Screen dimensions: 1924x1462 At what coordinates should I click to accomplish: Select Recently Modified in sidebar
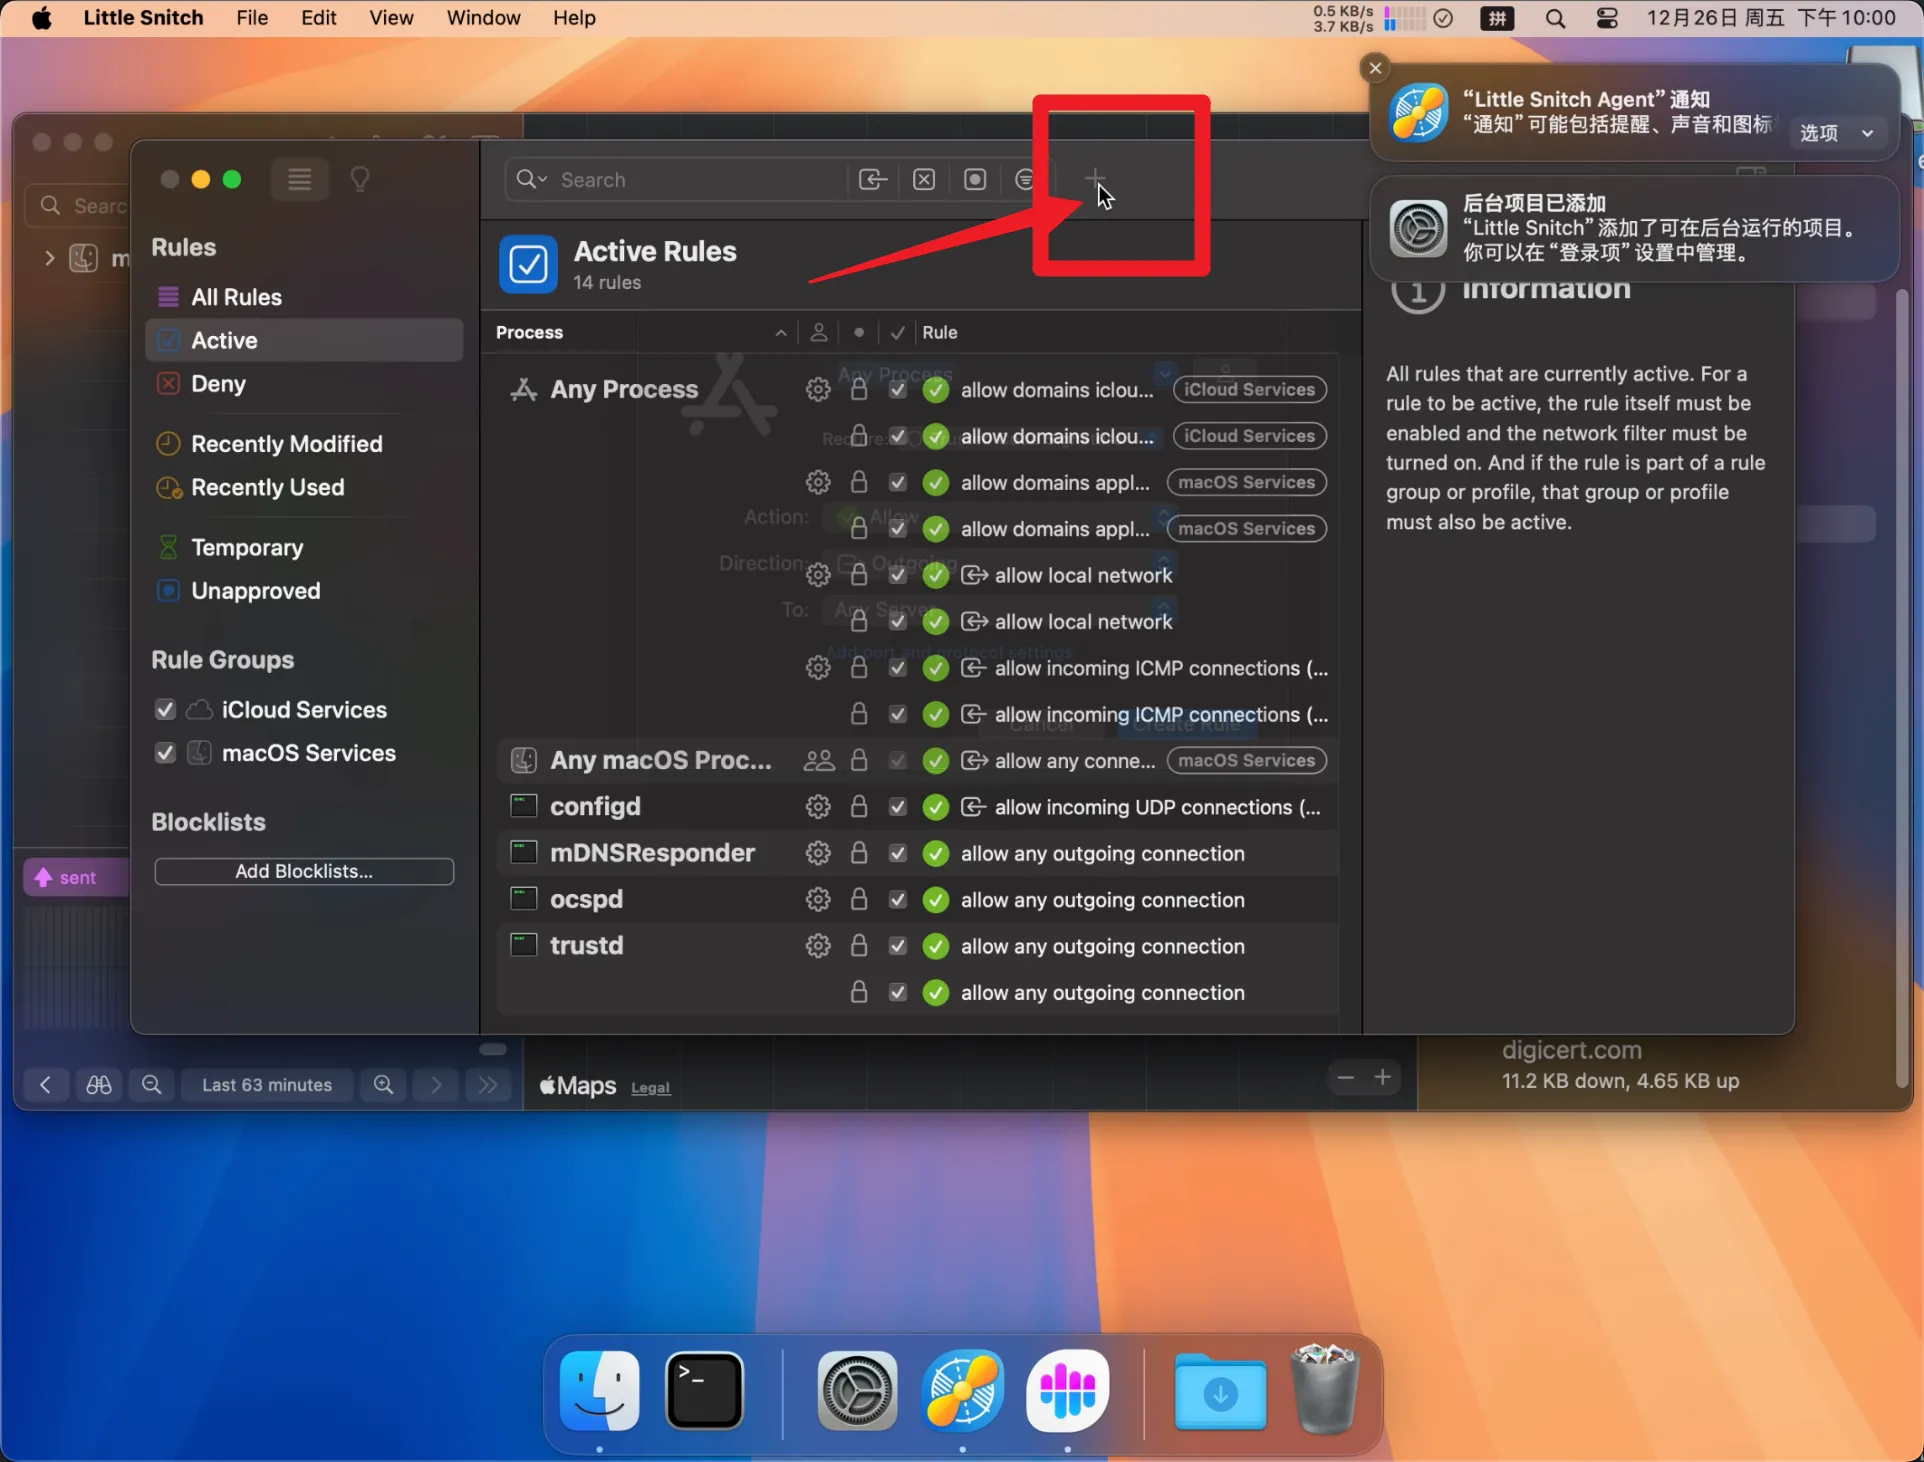(304, 444)
